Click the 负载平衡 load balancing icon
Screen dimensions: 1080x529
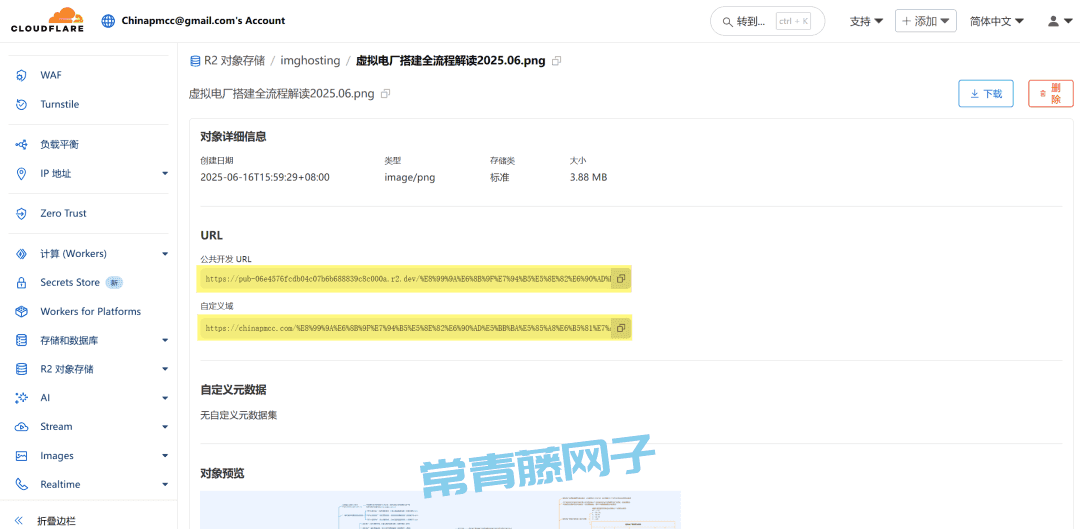point(21,145)
